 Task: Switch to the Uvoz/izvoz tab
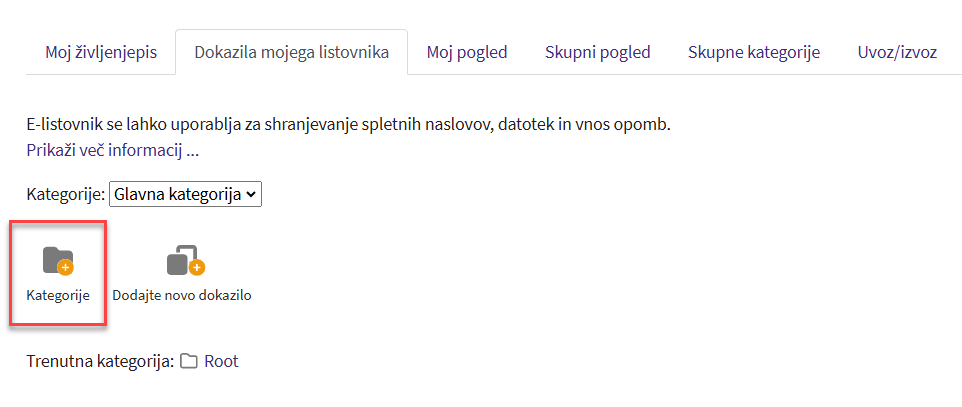(x=897, y=52)
